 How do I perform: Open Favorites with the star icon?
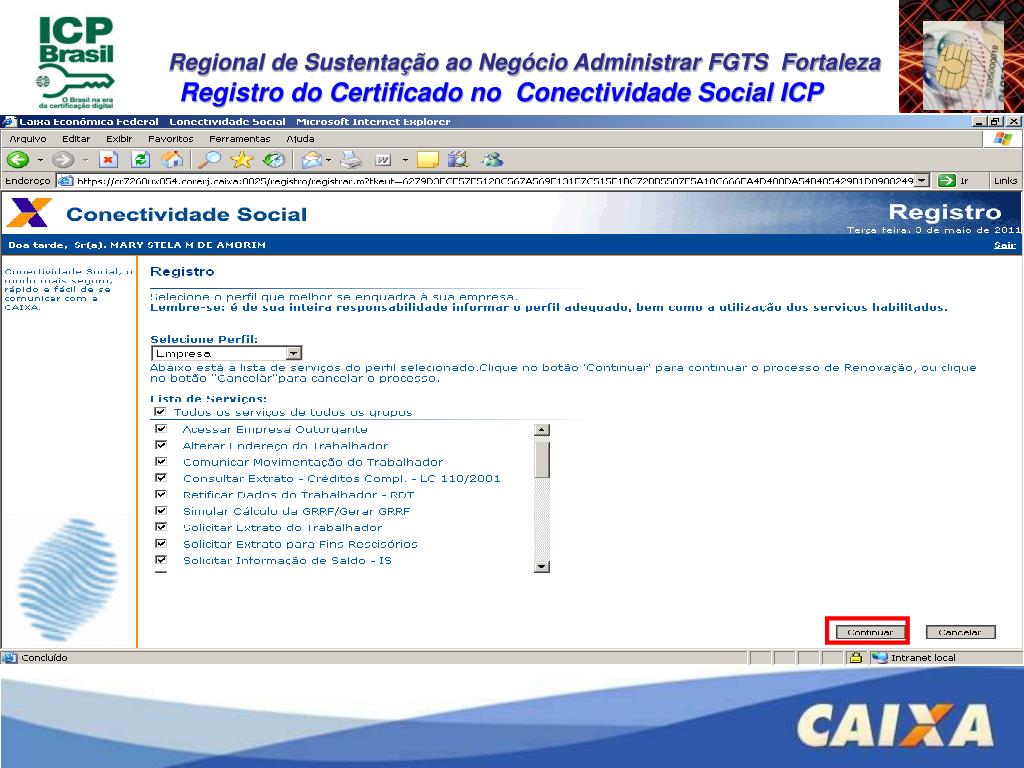pos(242,160)
